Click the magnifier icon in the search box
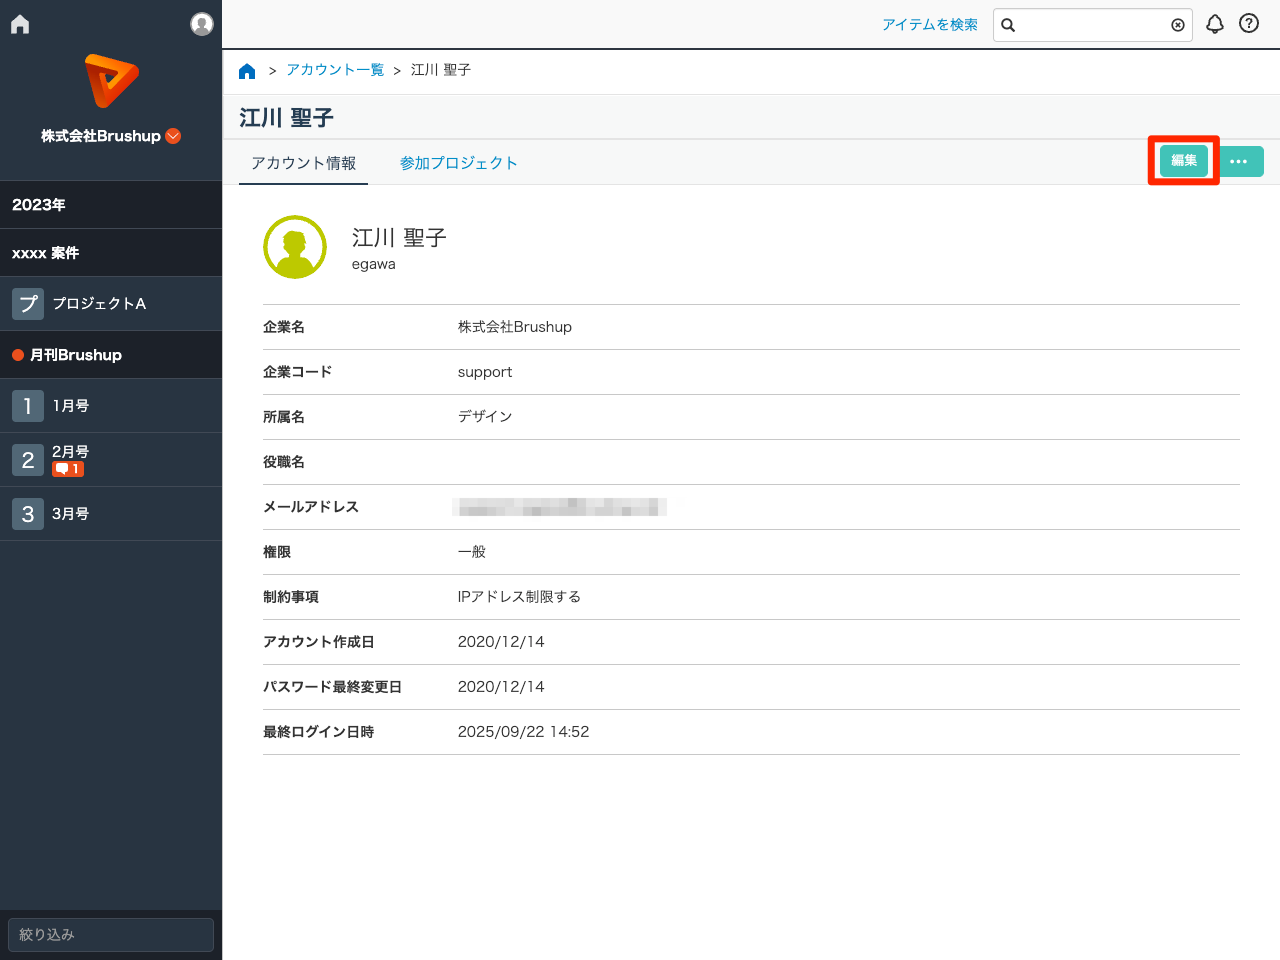Viewport: 1280px width, 960px height. point(1007,25)
